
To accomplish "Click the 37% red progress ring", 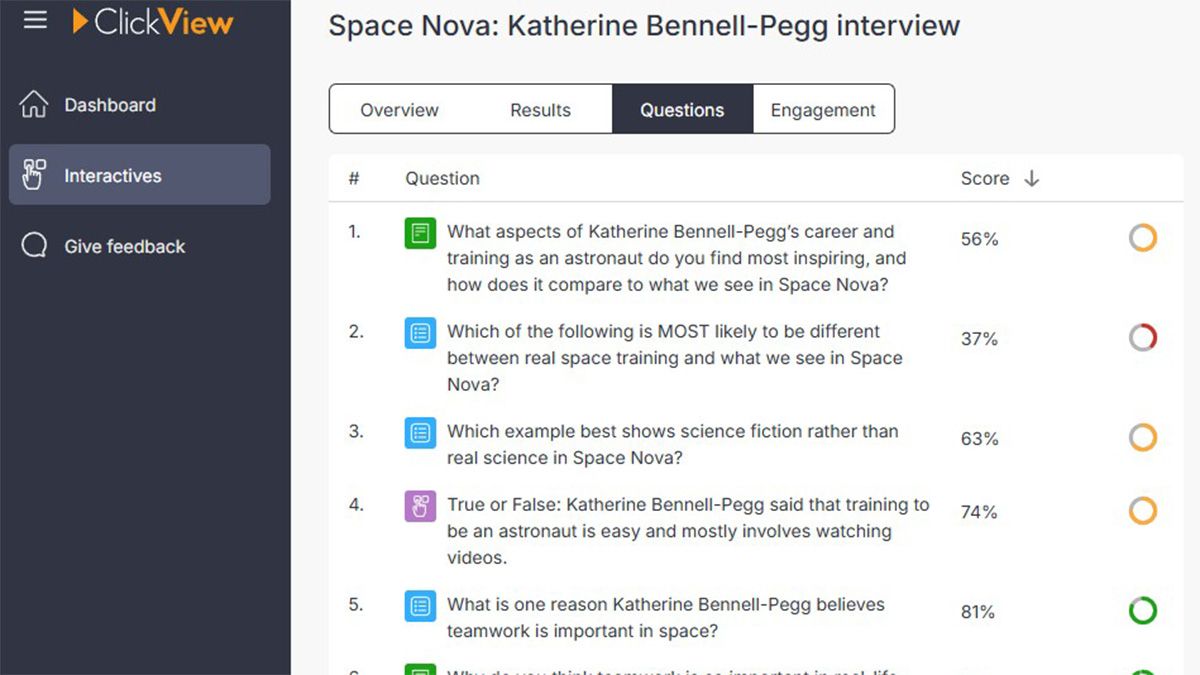I will point(1142,338).
